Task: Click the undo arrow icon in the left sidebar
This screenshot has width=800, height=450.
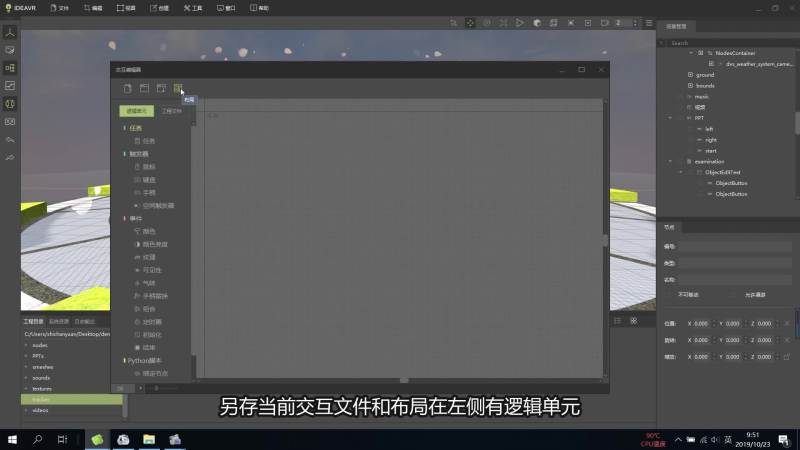Action: [10, 140]
